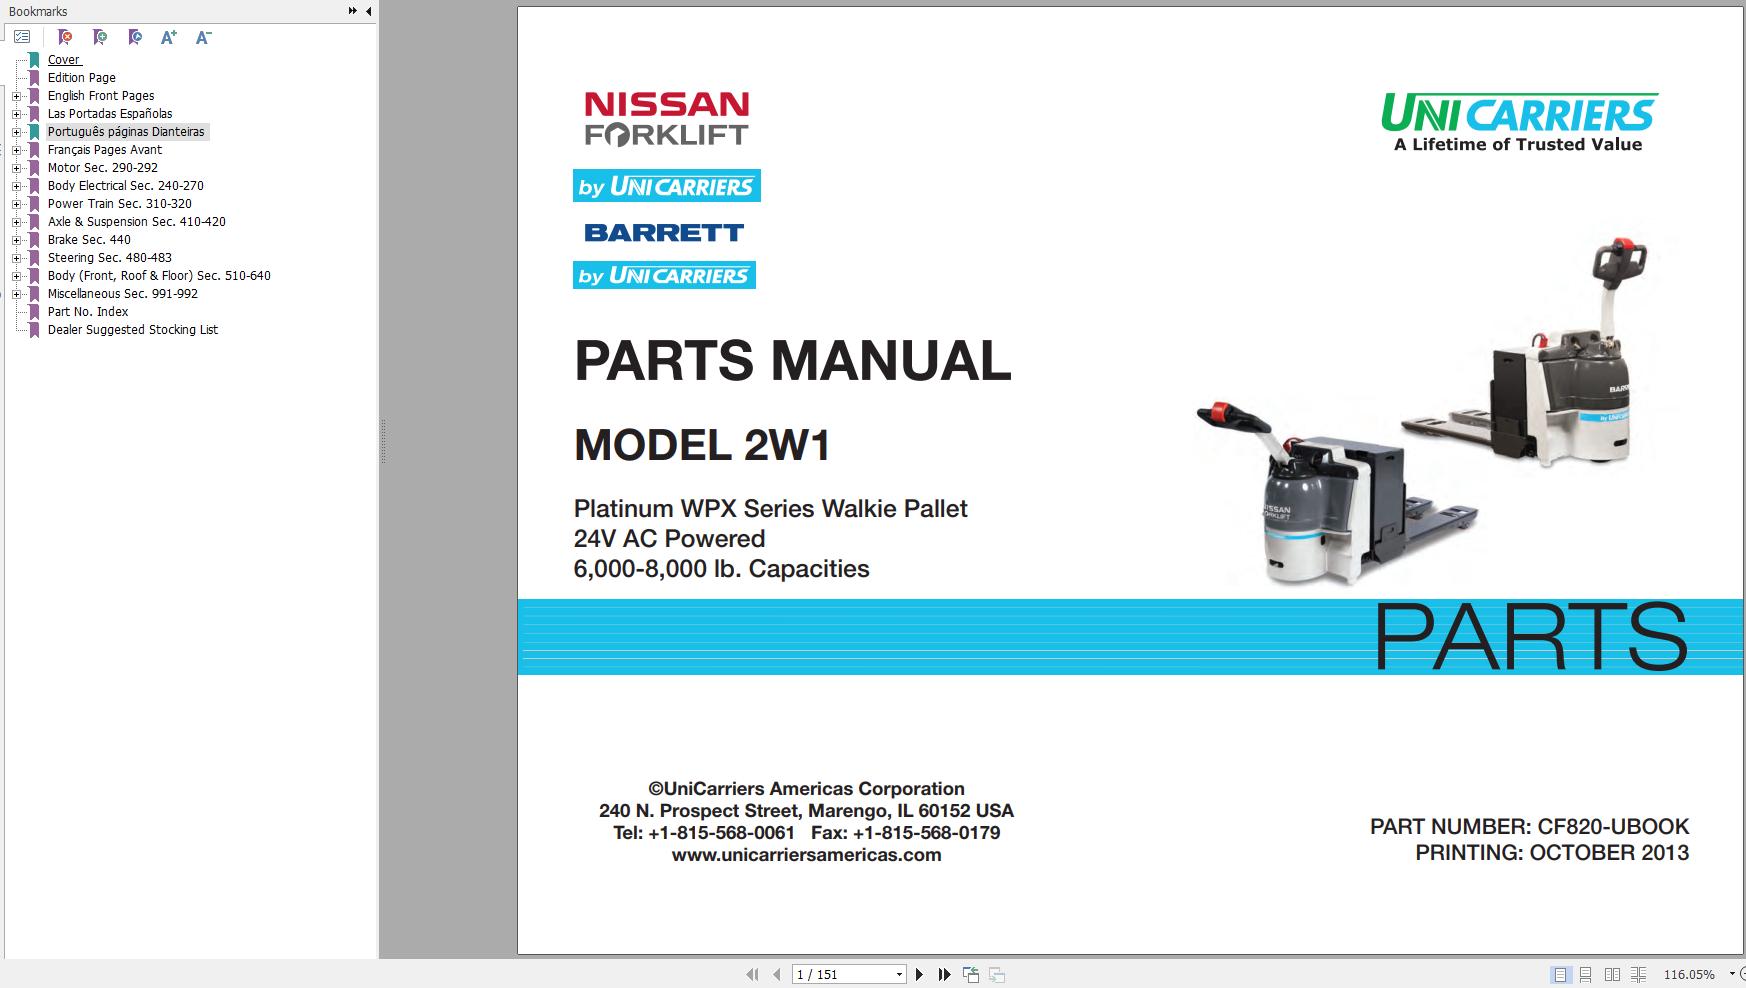Set bookmark destination with target icon

click(x=134, y=37)
